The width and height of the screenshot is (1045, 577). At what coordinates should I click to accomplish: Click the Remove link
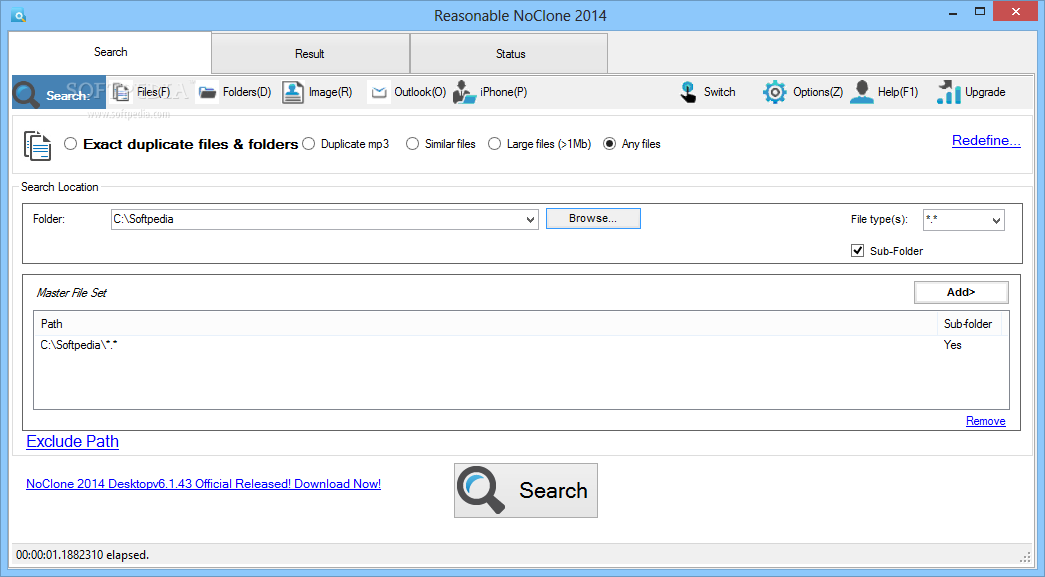coord(986,421)
